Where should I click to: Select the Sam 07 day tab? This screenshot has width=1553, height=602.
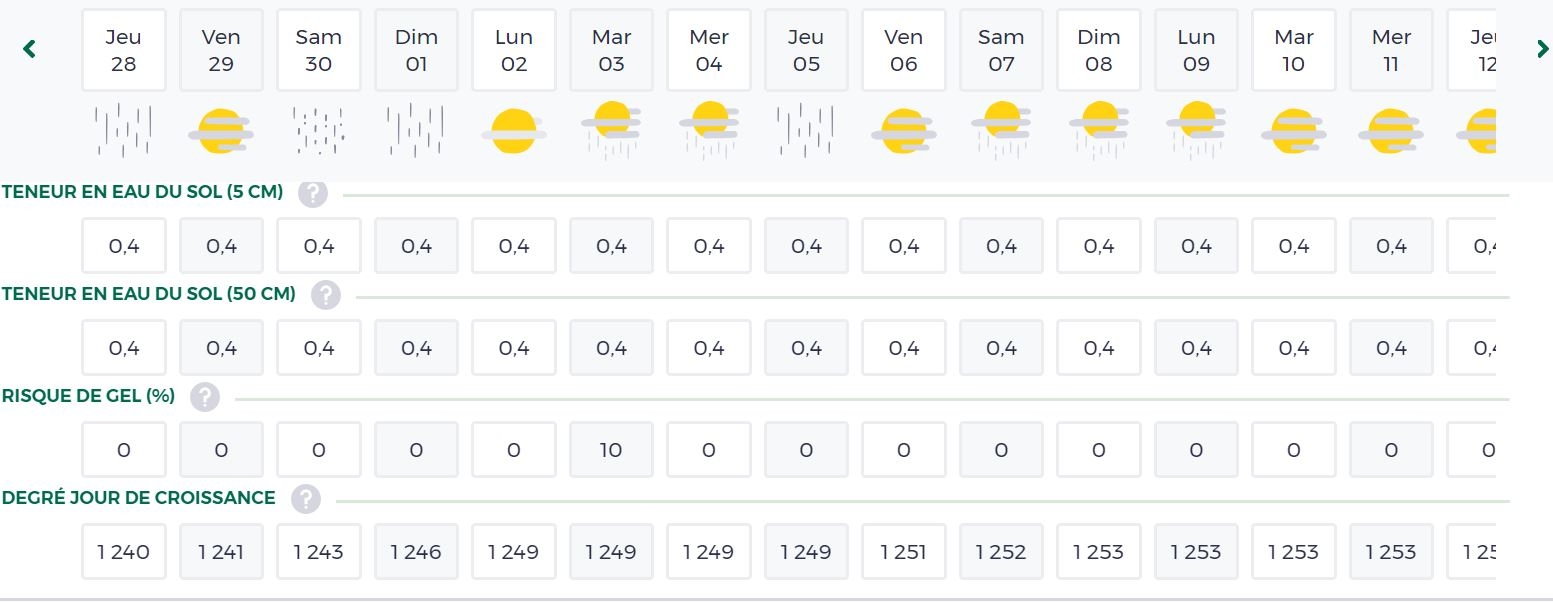tap(1001, 50)
